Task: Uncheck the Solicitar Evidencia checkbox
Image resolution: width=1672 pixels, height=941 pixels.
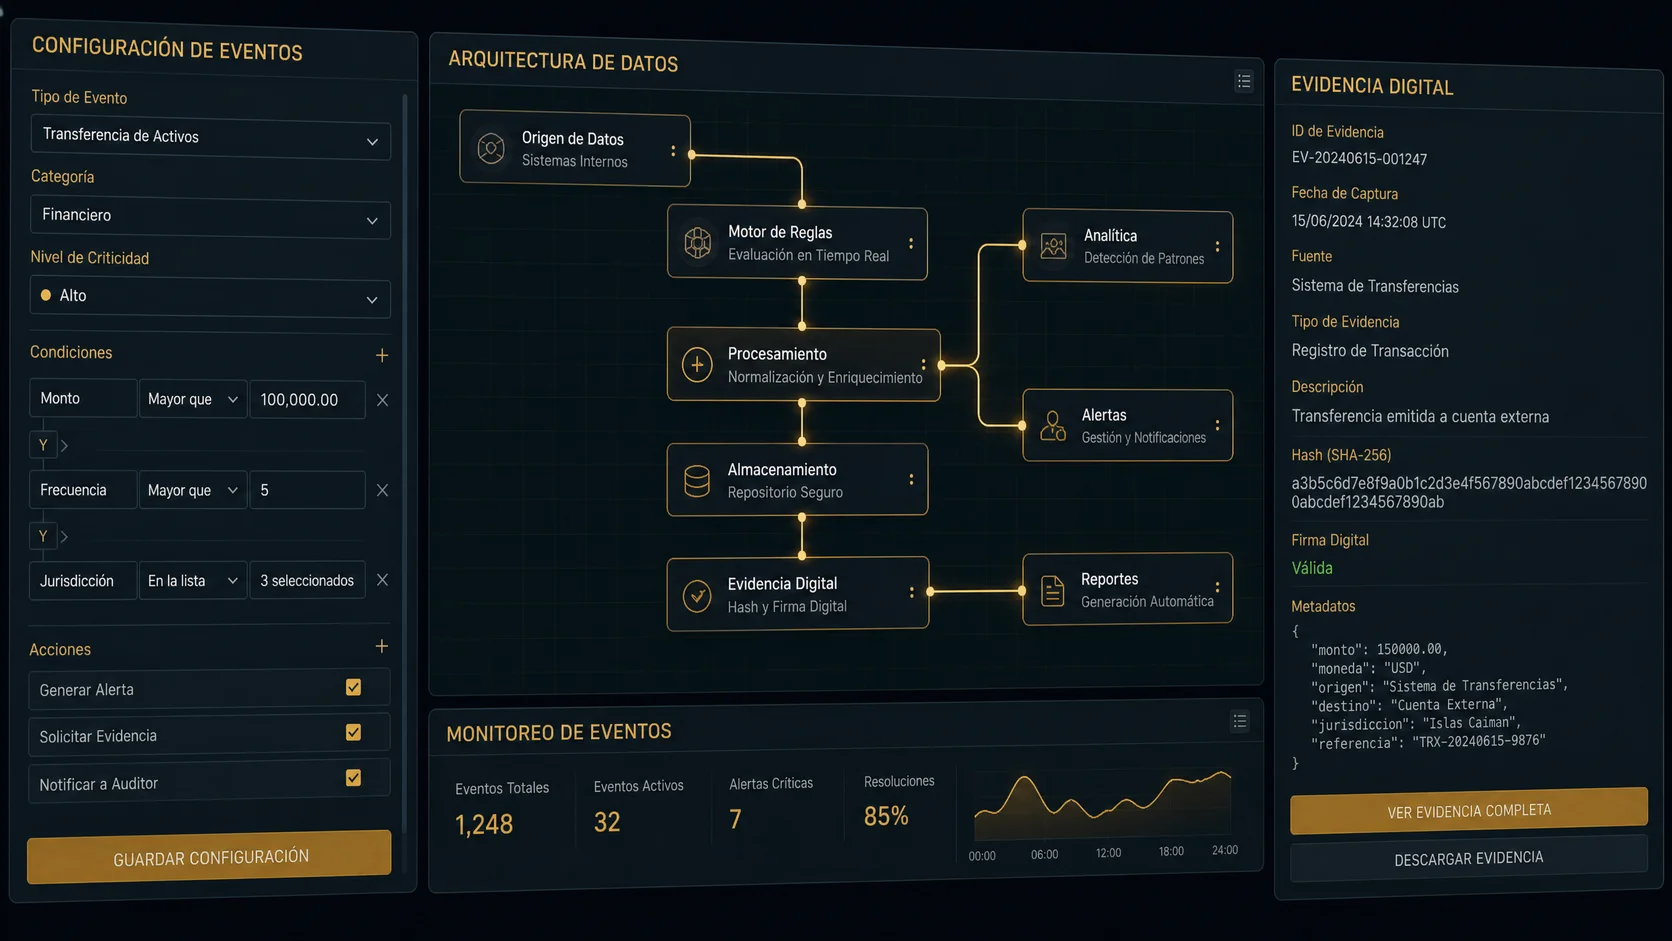Action: click(x=353, y=732)
